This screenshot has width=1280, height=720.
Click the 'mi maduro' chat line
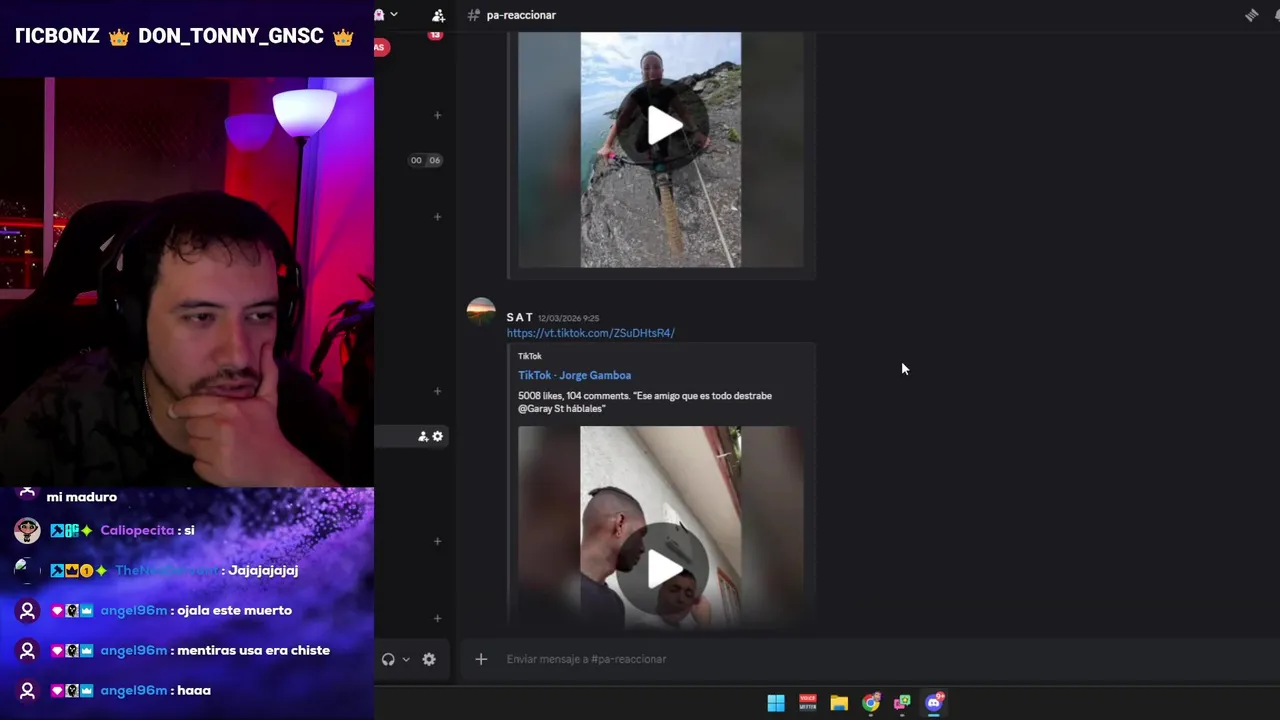tap(81, 497)
